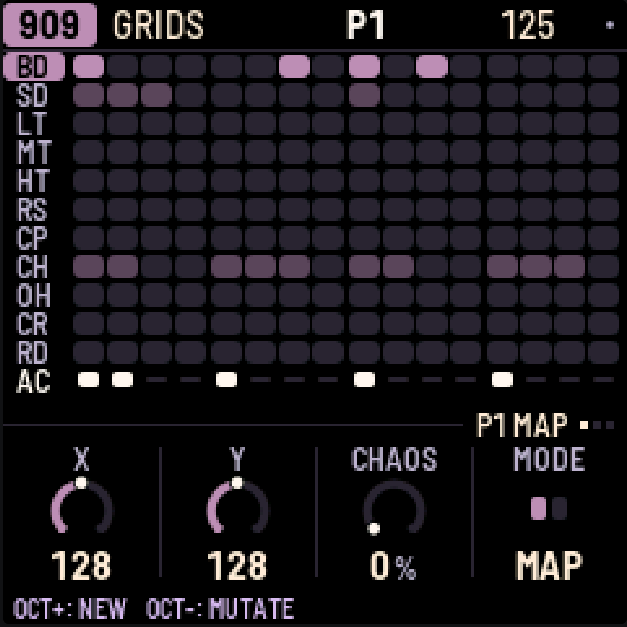Enable AC accent on step 3
This screenshot has width=627, height=627.
tap(156, 379)
